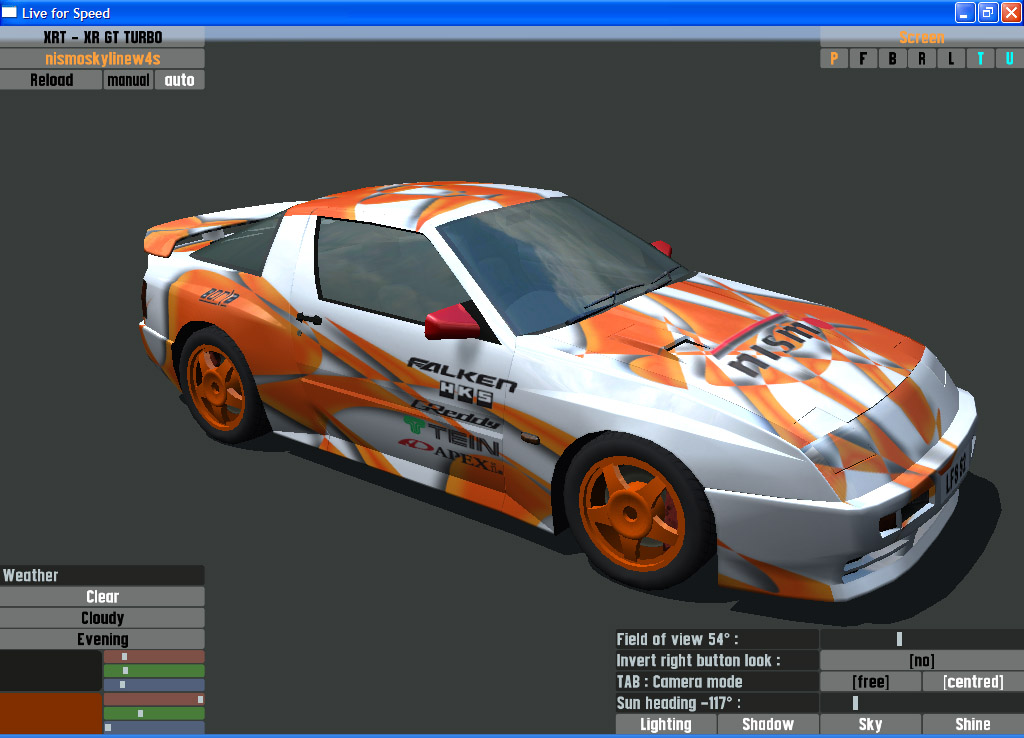Select the T top view button
This screenshot has width=1024, height=738.
pos(980,59)
